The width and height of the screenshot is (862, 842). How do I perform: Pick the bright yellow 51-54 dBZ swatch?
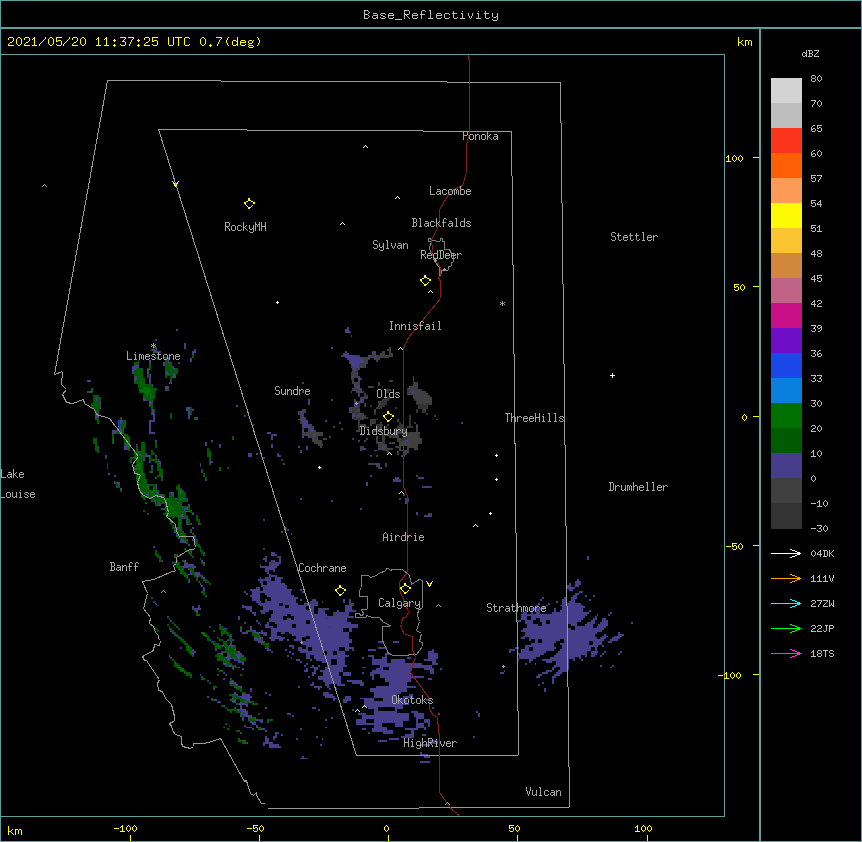pos(786,215)
